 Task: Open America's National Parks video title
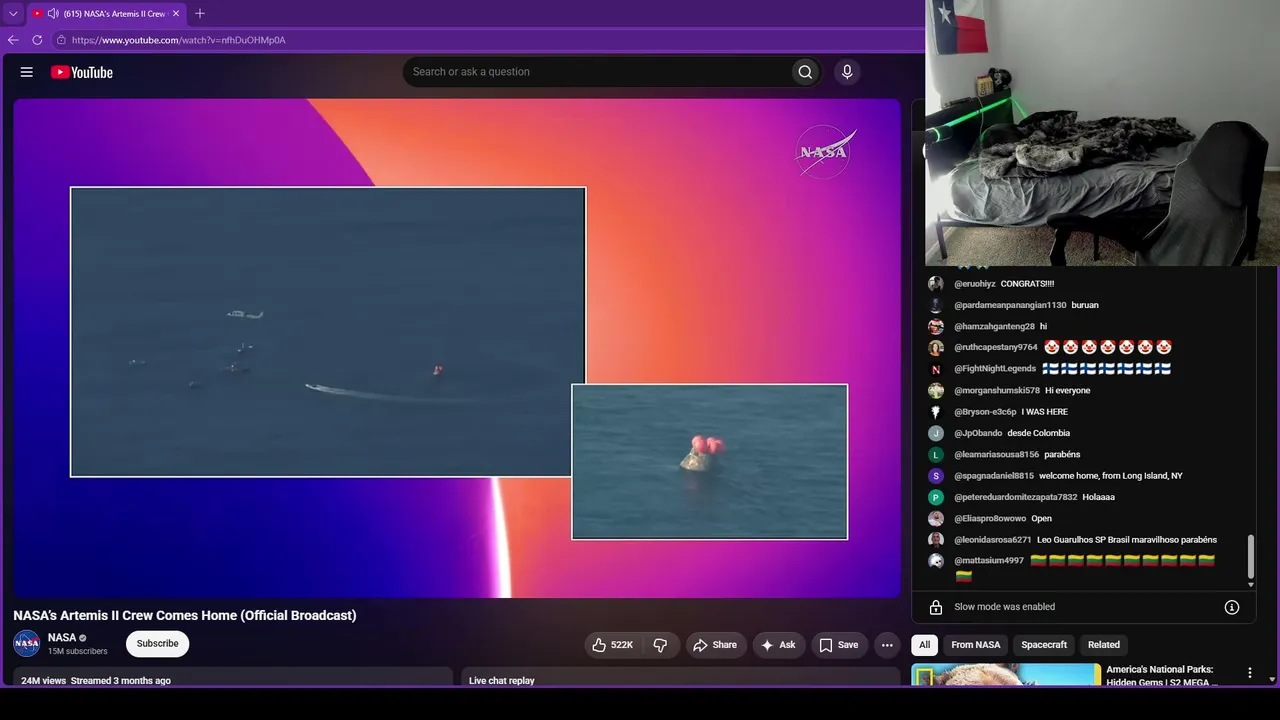coord(1160,676)
